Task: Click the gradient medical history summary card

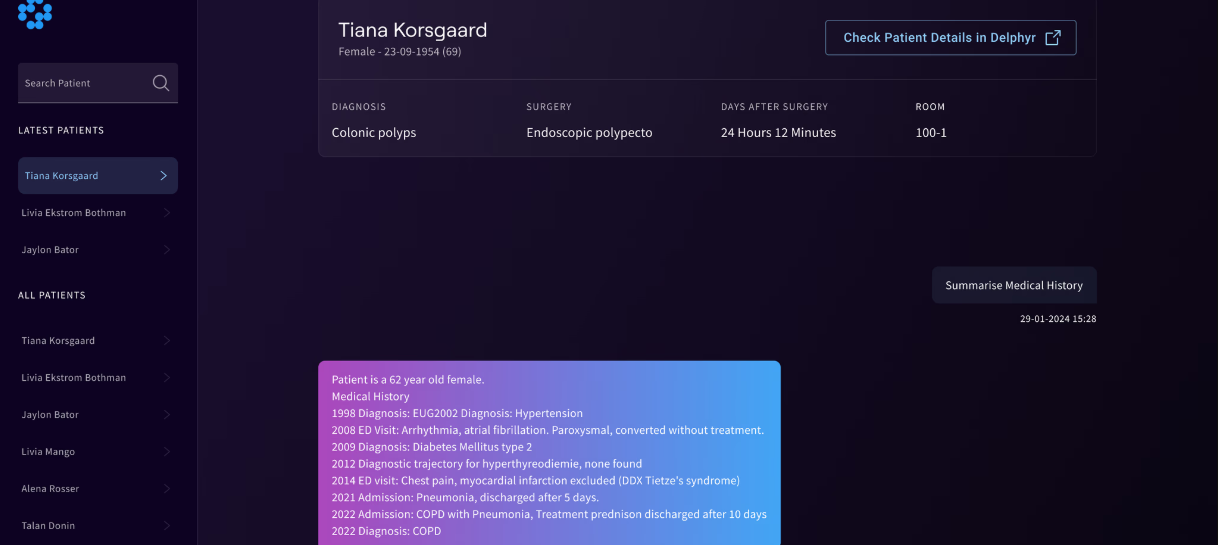Action: [549, 453]
